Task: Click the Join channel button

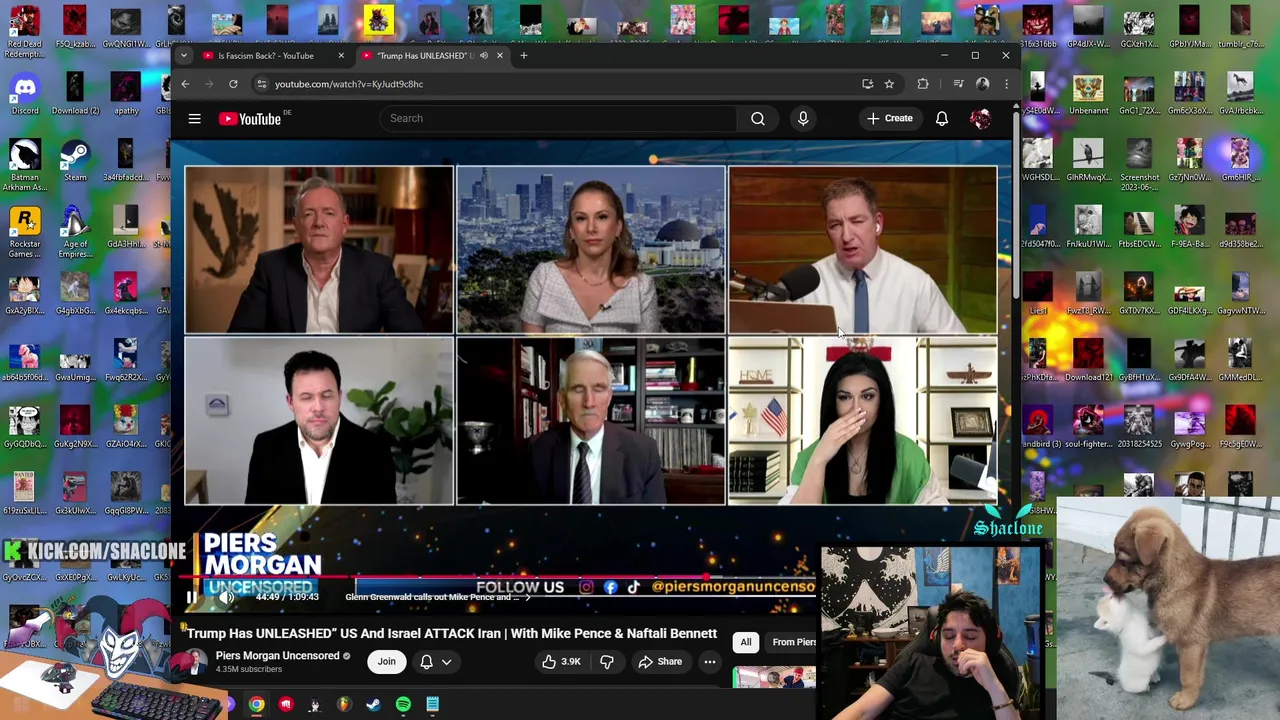Action: (x=386, y=661)
